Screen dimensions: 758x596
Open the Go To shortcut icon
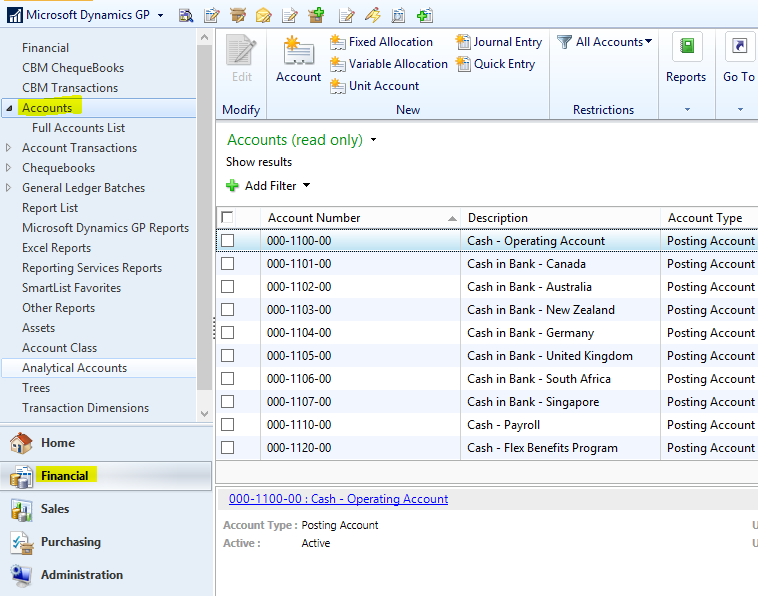739,46
